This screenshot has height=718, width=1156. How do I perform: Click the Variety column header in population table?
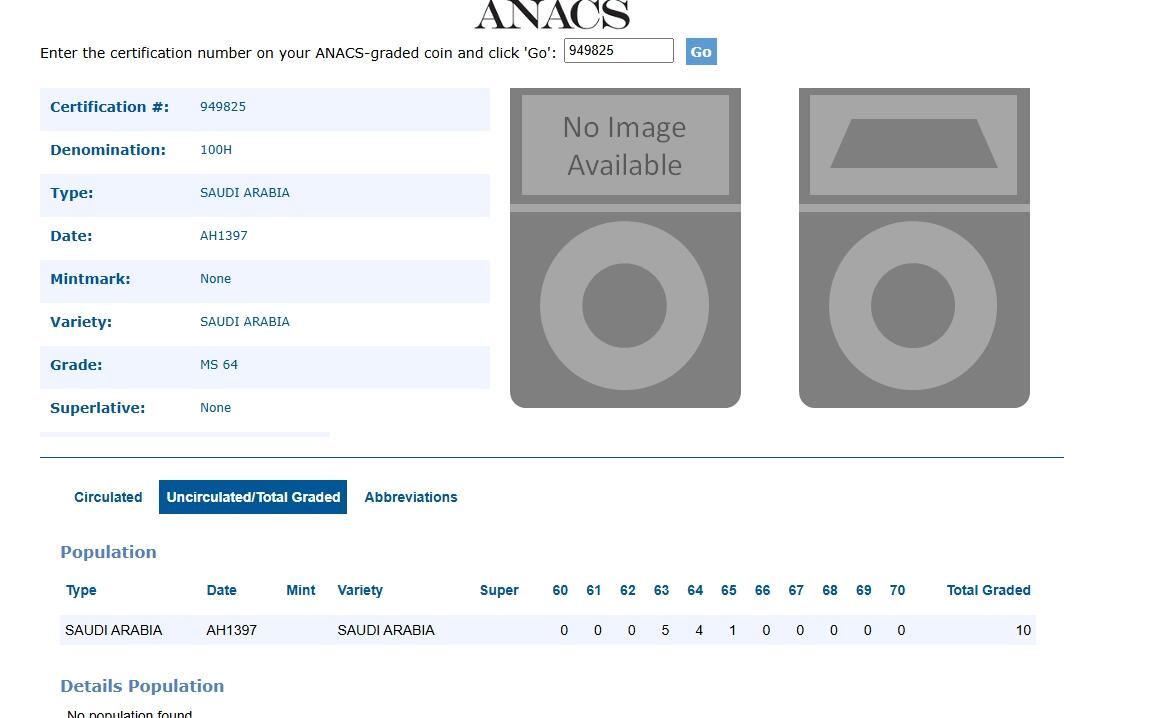360,590
